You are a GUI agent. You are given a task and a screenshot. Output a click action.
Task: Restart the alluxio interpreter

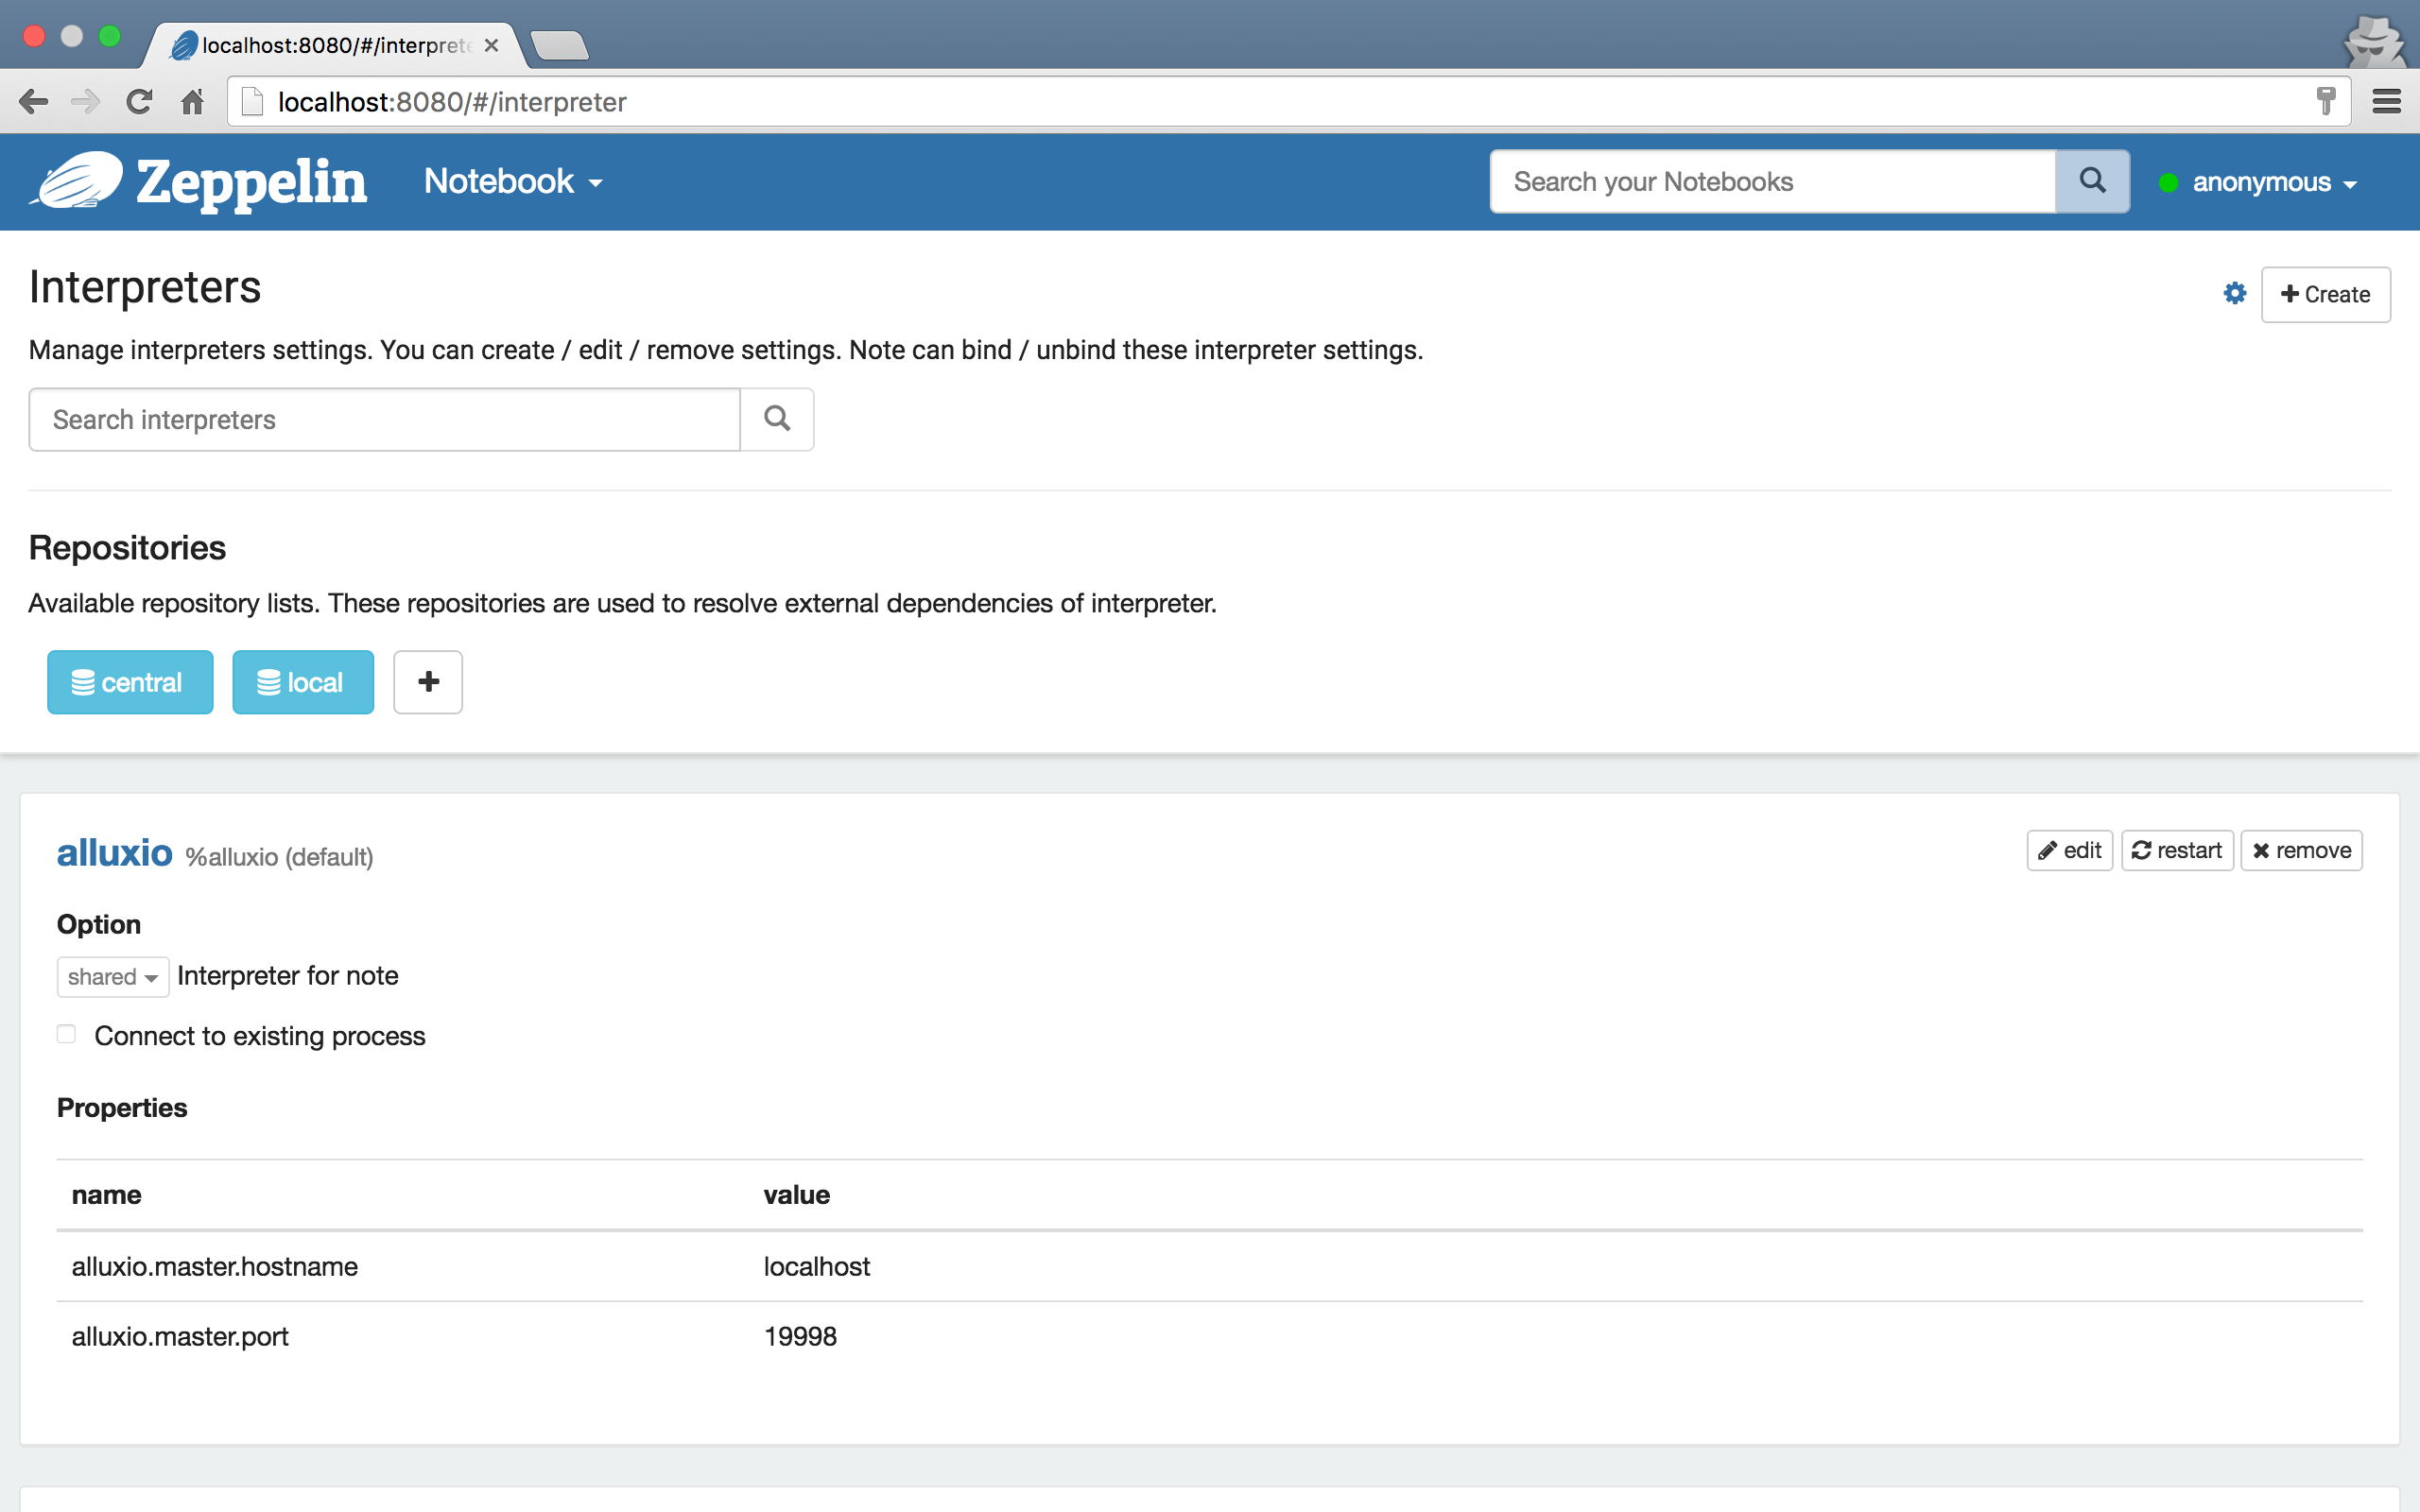(2177, 850)
